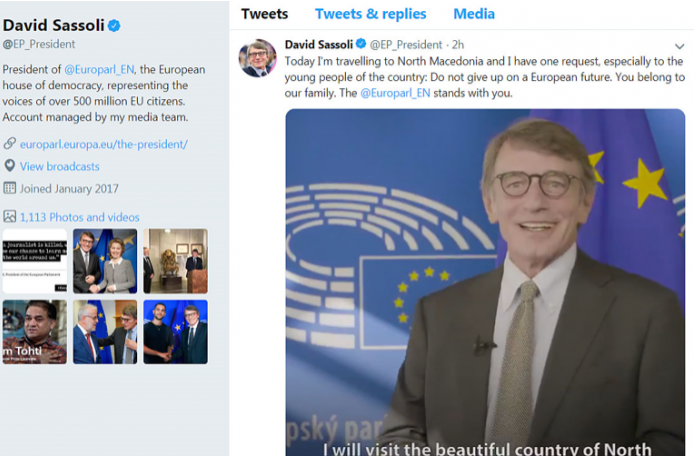The height and width of the screenshot is (462, 699).
Task: Click the chain link icon beside the website URL
Action: [x=10, y=144]
